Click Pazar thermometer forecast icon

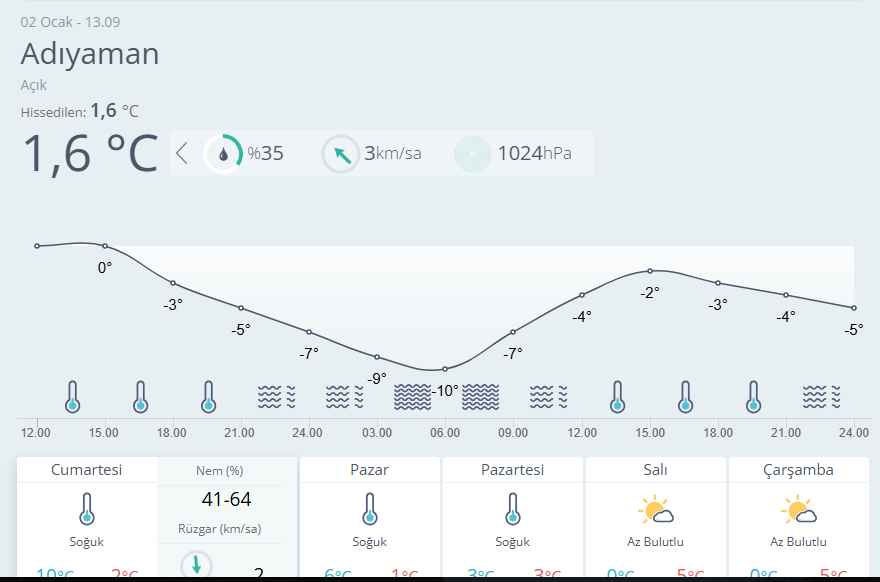(x=369, y=509)
